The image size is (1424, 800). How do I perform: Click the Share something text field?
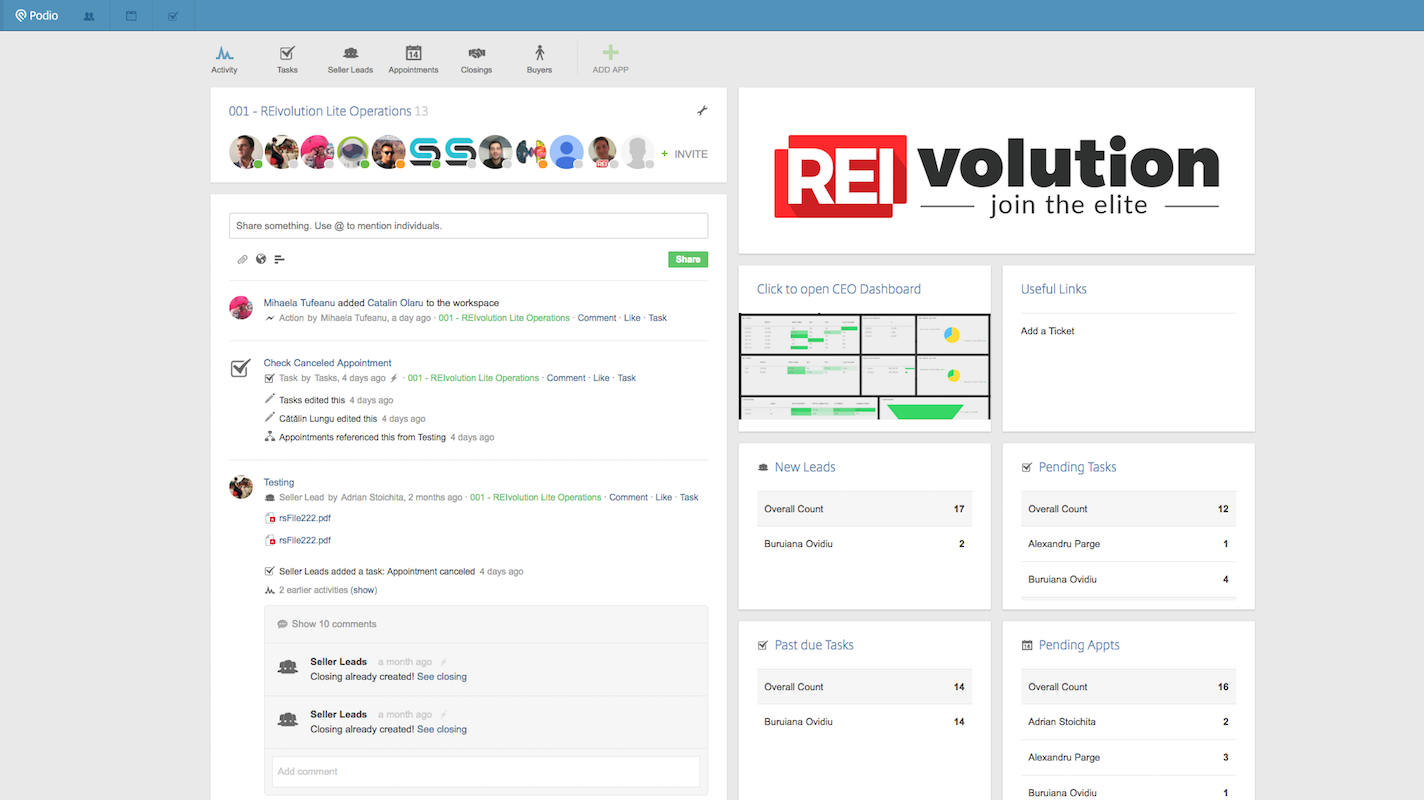pyautogui.click(x=468, y=226)
